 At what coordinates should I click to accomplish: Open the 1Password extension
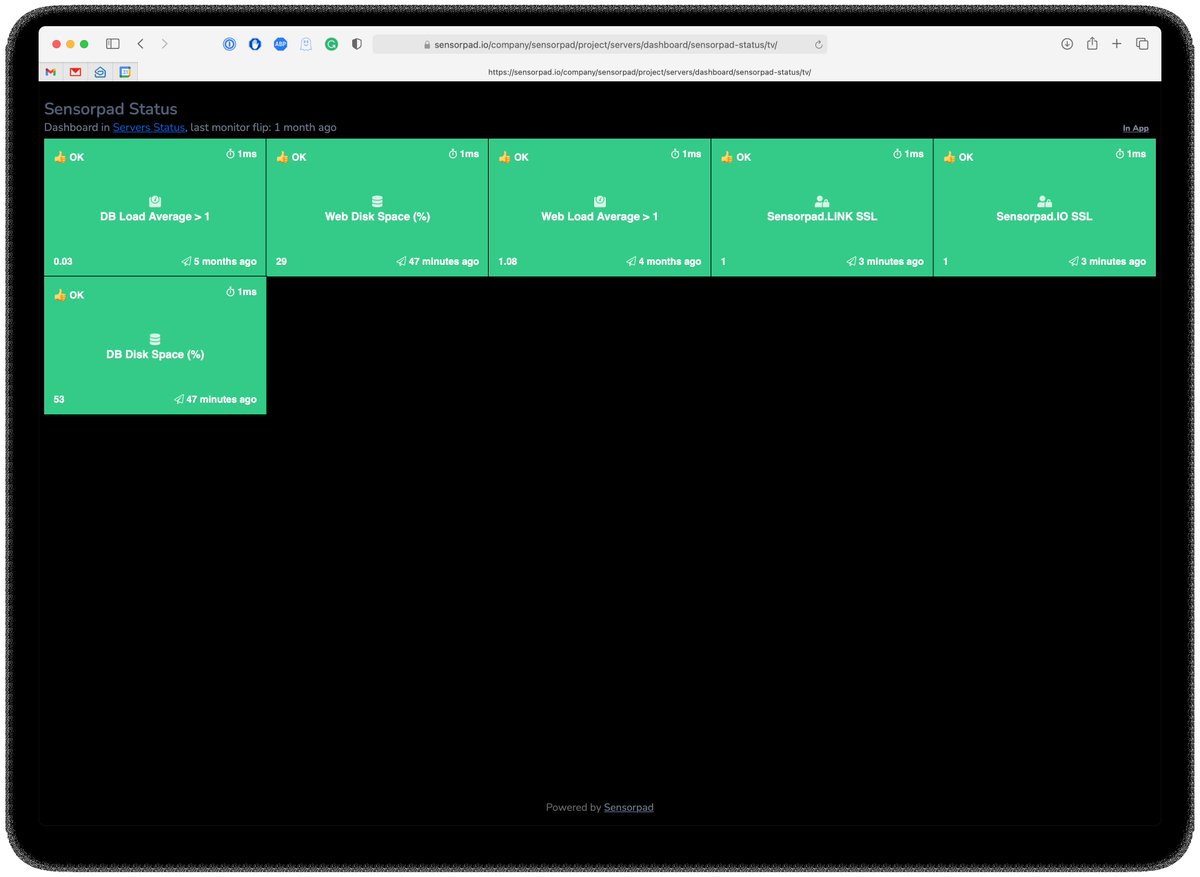click(x=229, y=44)
